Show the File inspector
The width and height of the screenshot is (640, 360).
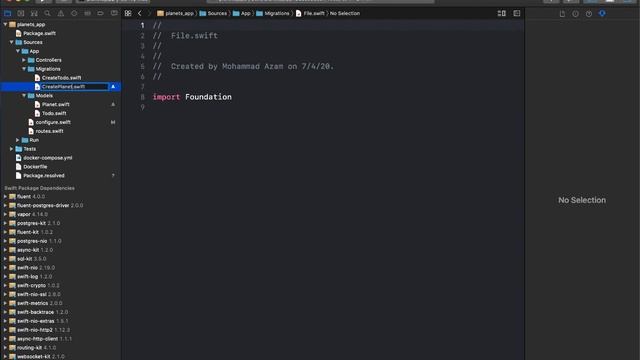pos(562,14)
